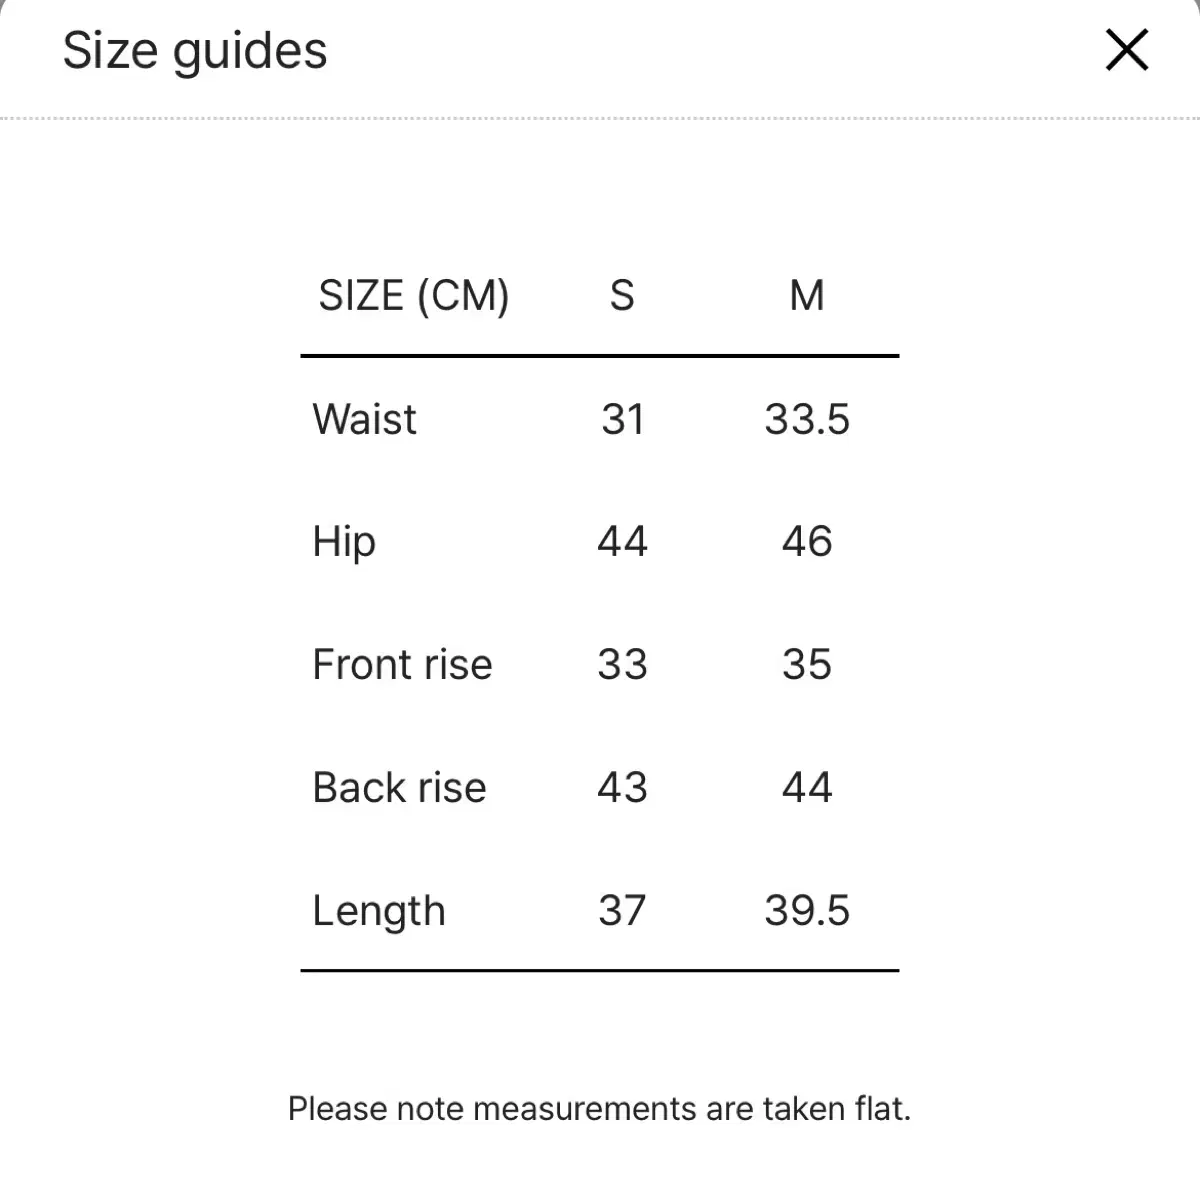Close the Size guides dialog
The height and width of the screenshot is (1200, 1200).
pos(1127,50)
